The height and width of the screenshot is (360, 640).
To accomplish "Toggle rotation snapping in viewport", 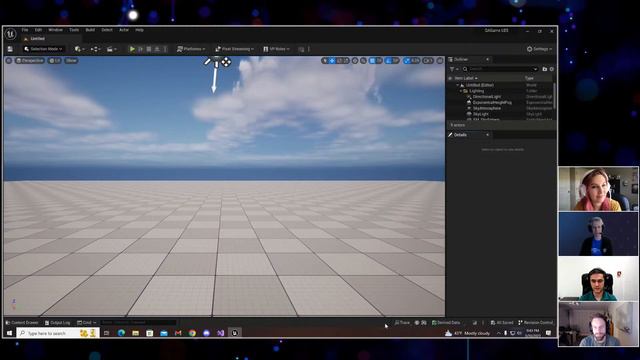I will click(389, 60).
